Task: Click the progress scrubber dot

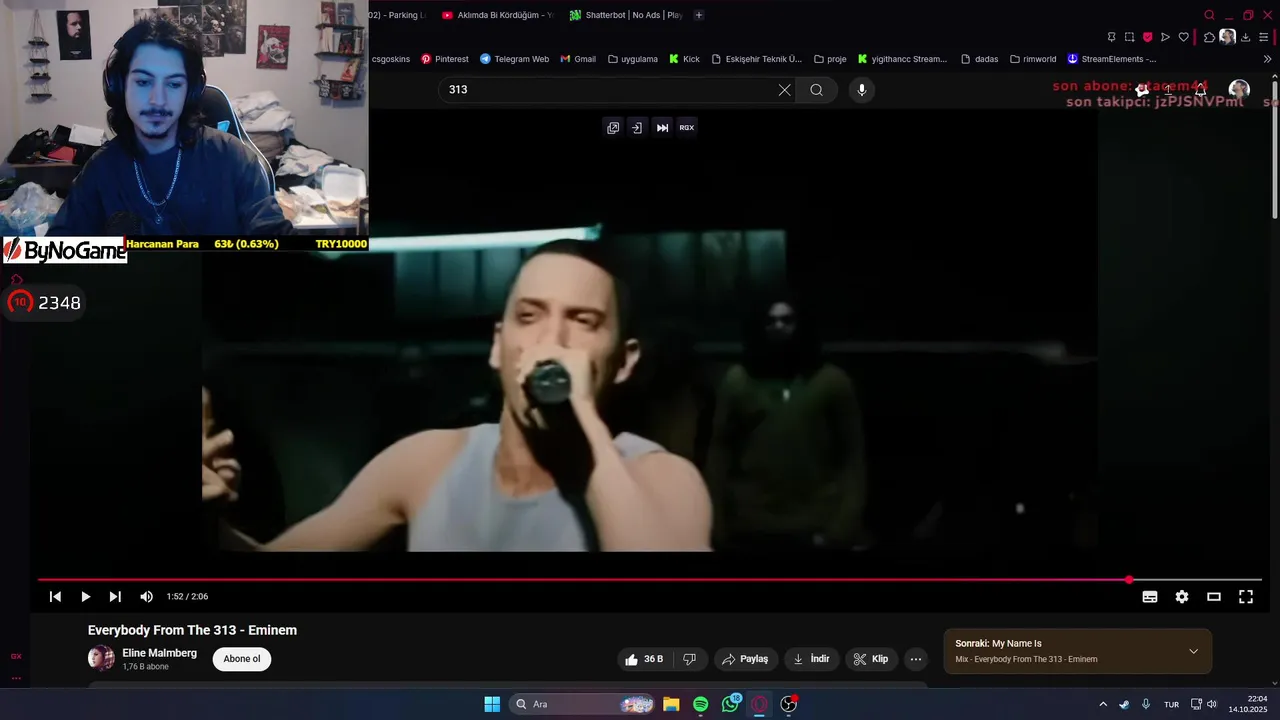Action: coord(1129,580)
